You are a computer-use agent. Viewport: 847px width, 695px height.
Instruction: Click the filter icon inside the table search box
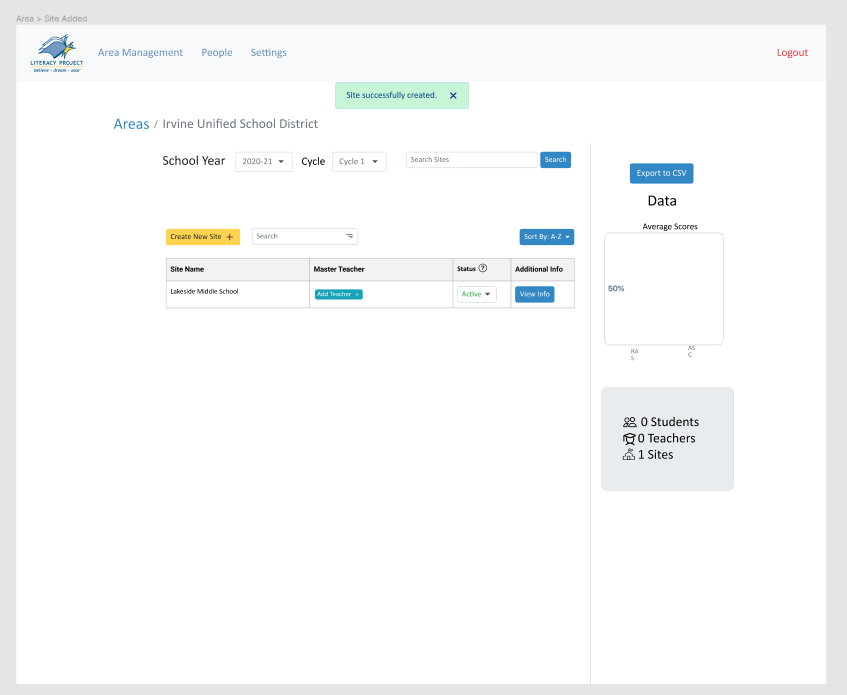349,235
